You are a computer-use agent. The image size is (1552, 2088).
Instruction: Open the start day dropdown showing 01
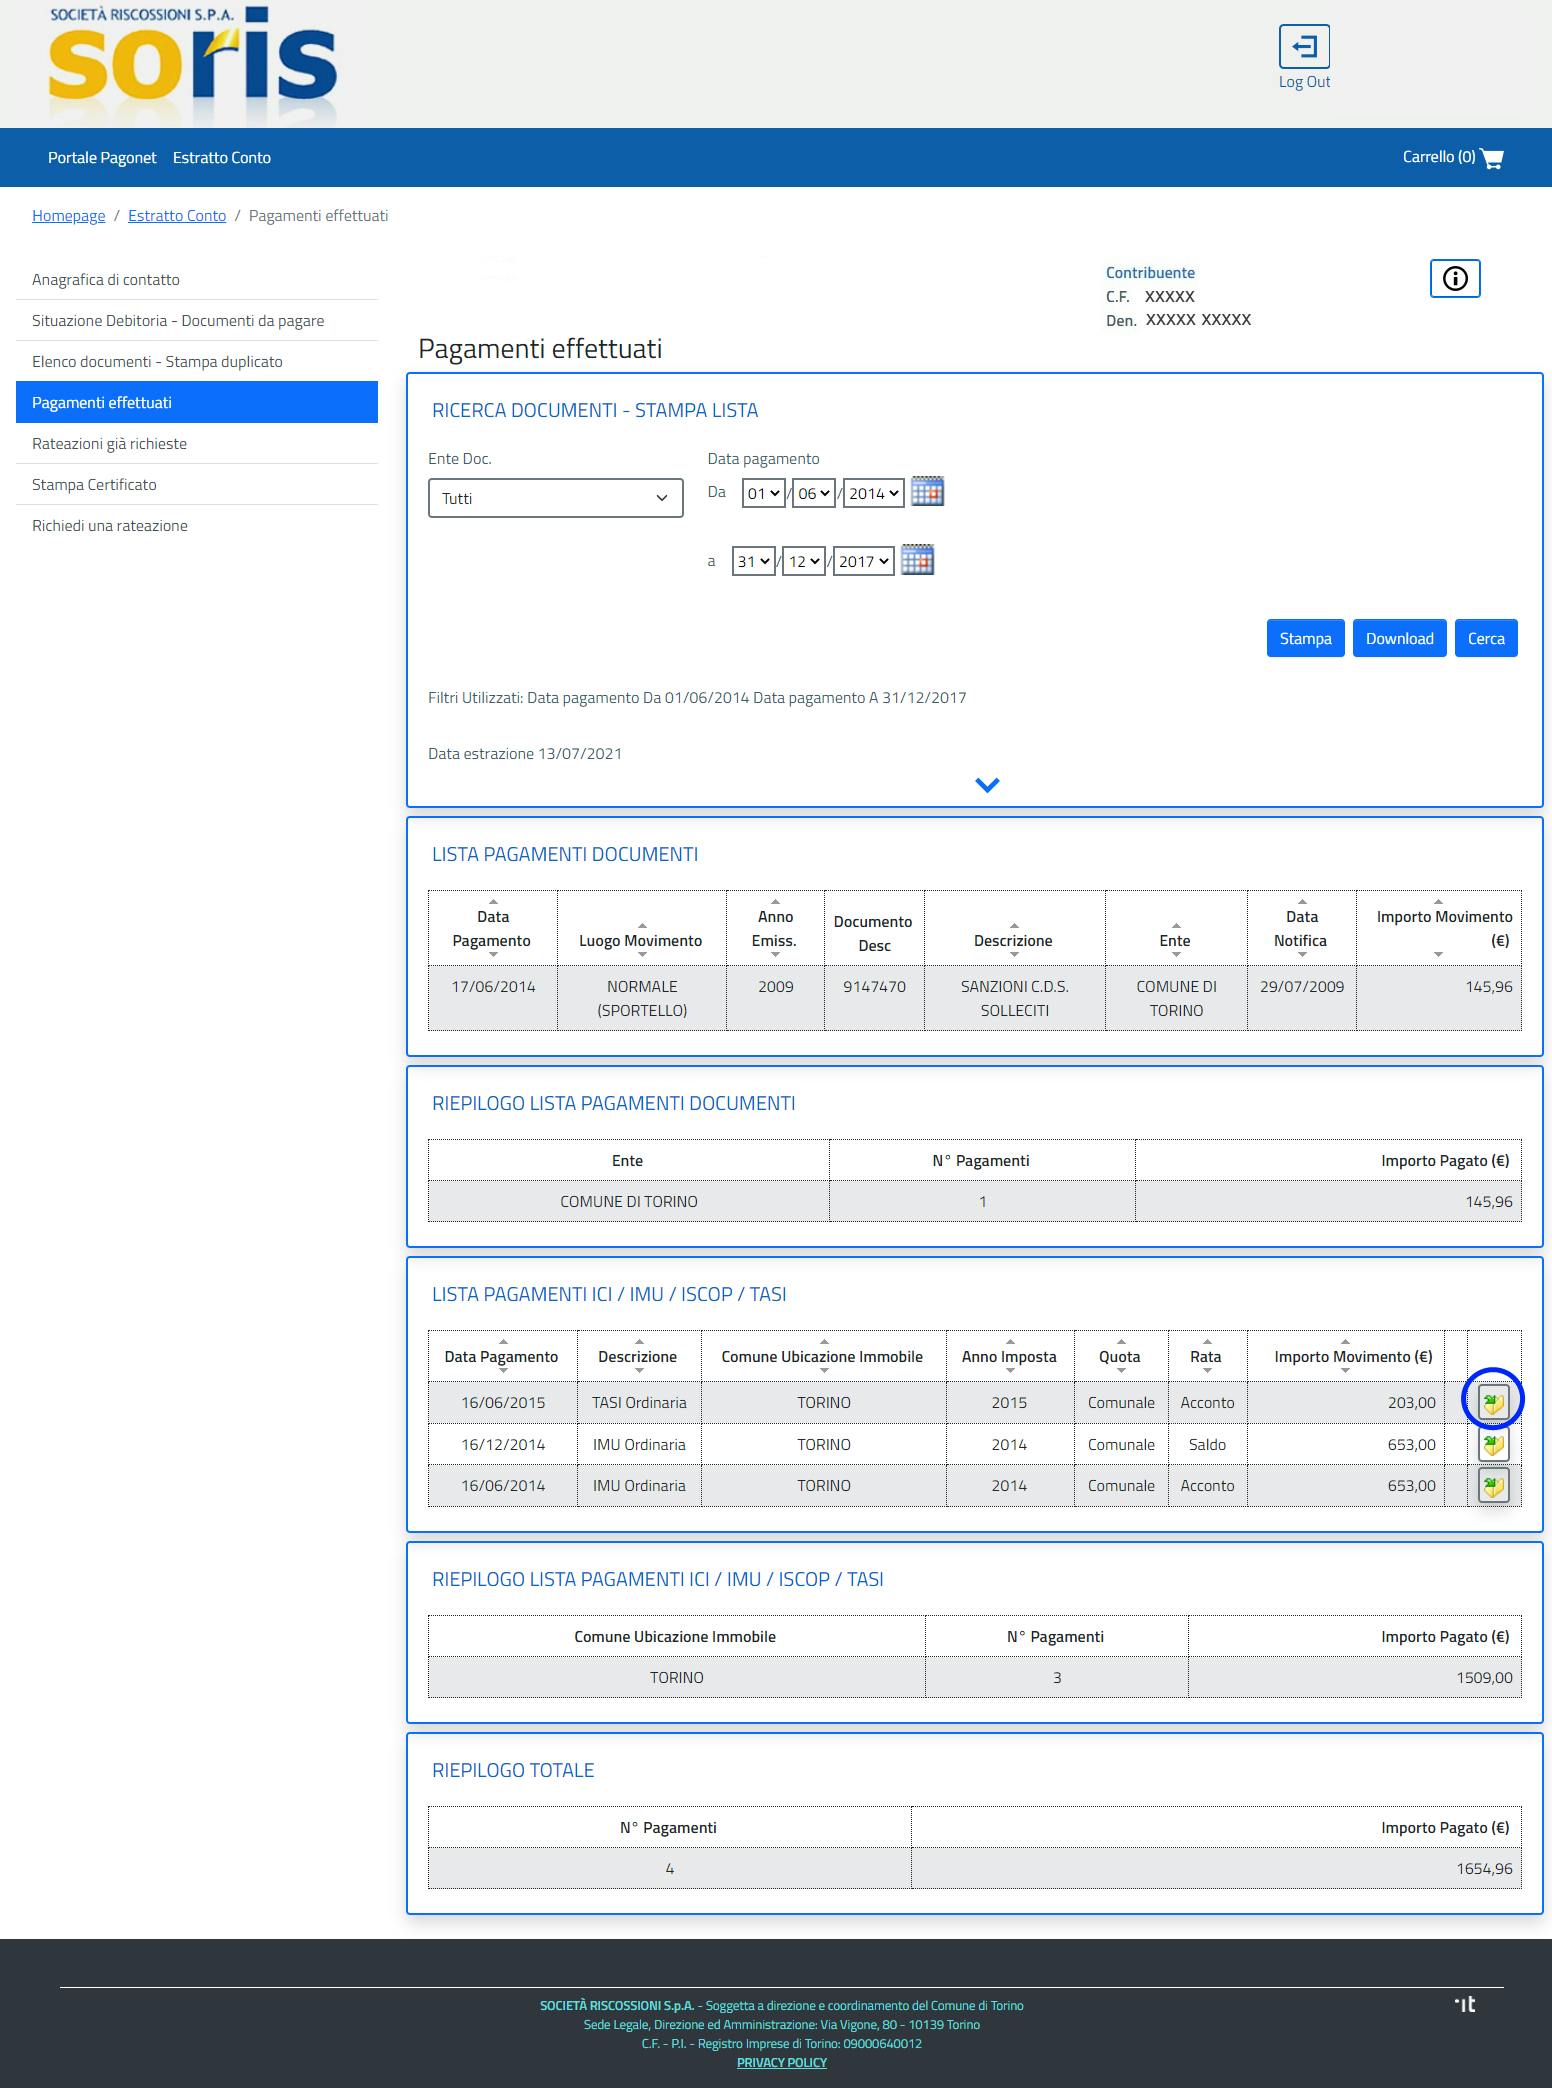click(762, 493)
